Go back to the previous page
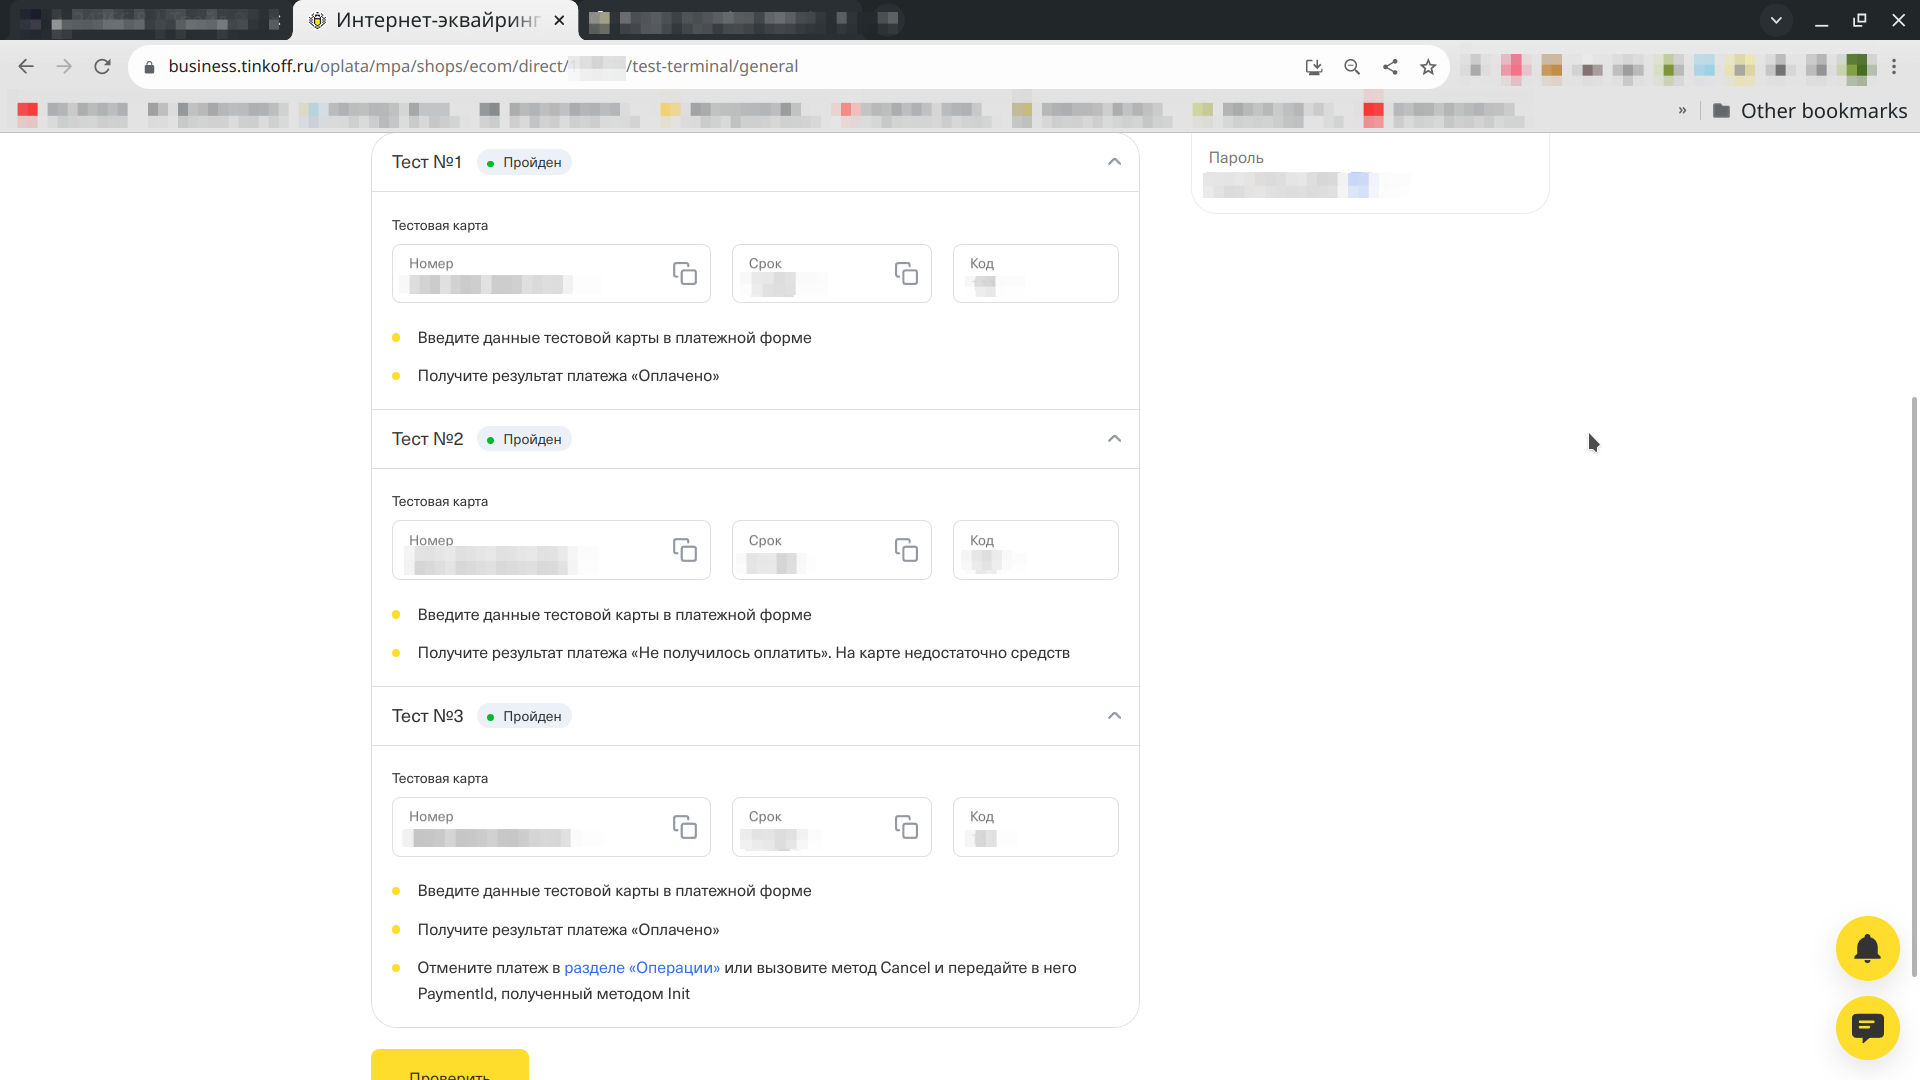This screenshot has height=1080, width=1920. (x=26, y=66)
